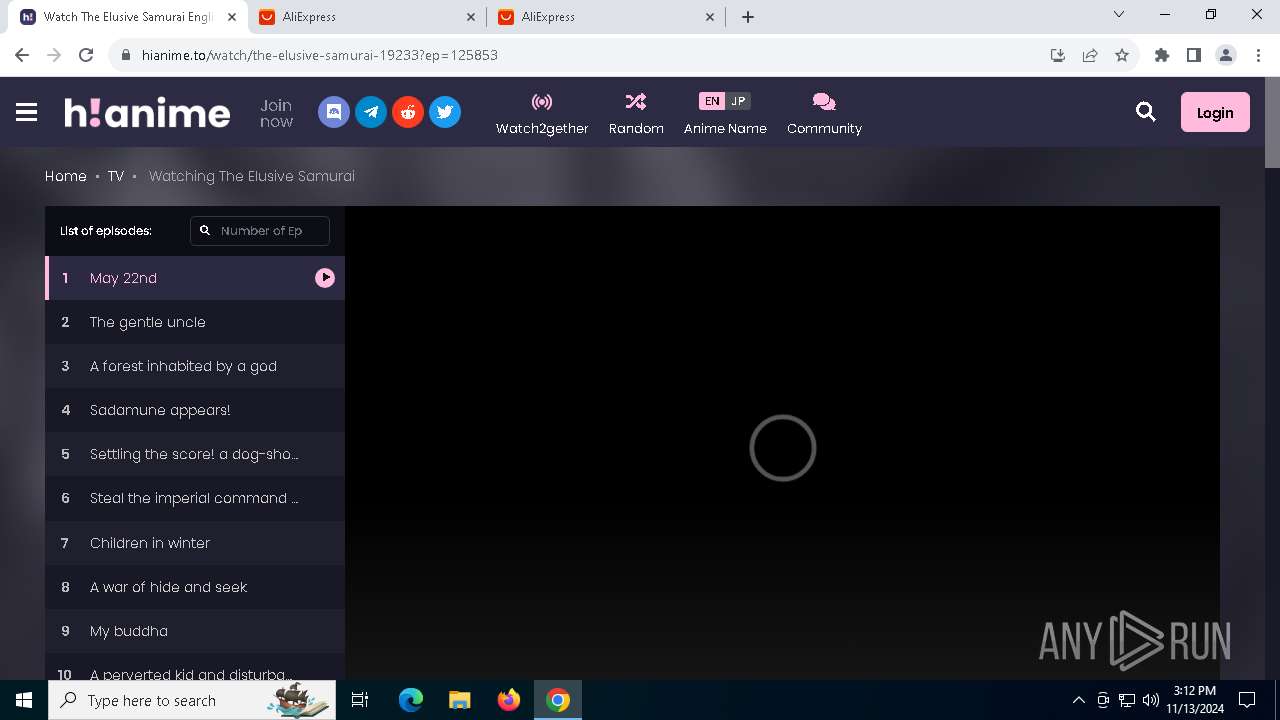This screenshot has width=1280, height=720.
Task: Switch to The Elusive Samurai tab
Action: [x=129, y=17]
